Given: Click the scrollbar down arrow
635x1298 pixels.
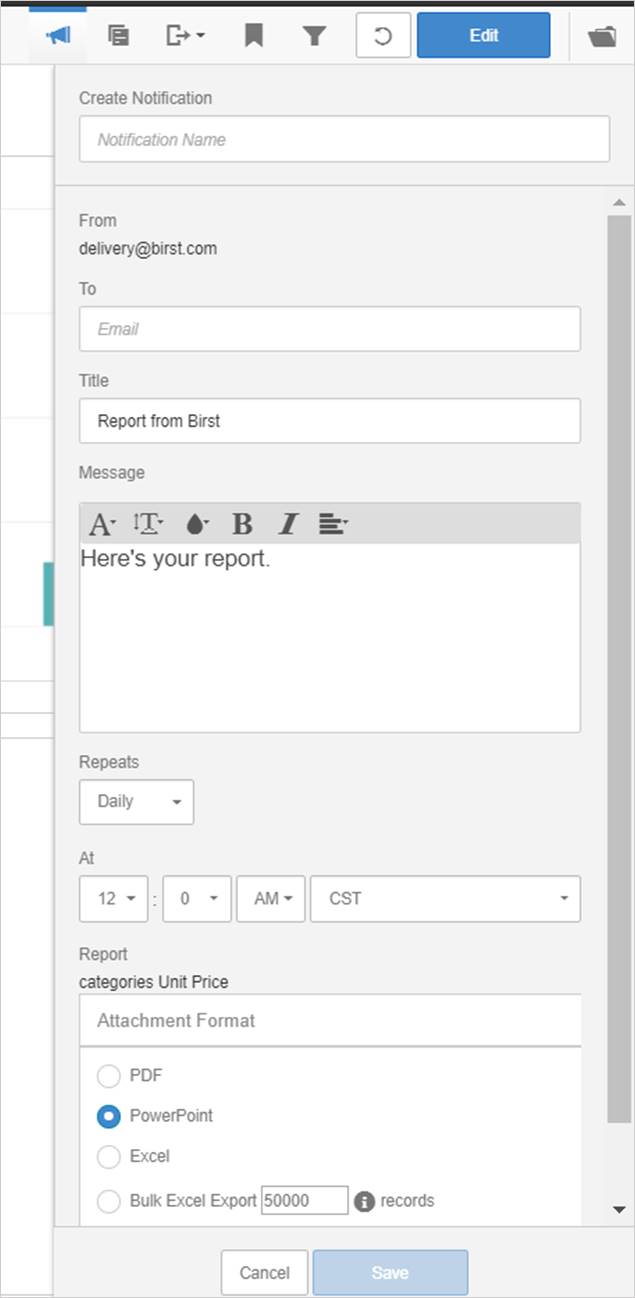Looking at the screenshot, I should point(619,1210).
